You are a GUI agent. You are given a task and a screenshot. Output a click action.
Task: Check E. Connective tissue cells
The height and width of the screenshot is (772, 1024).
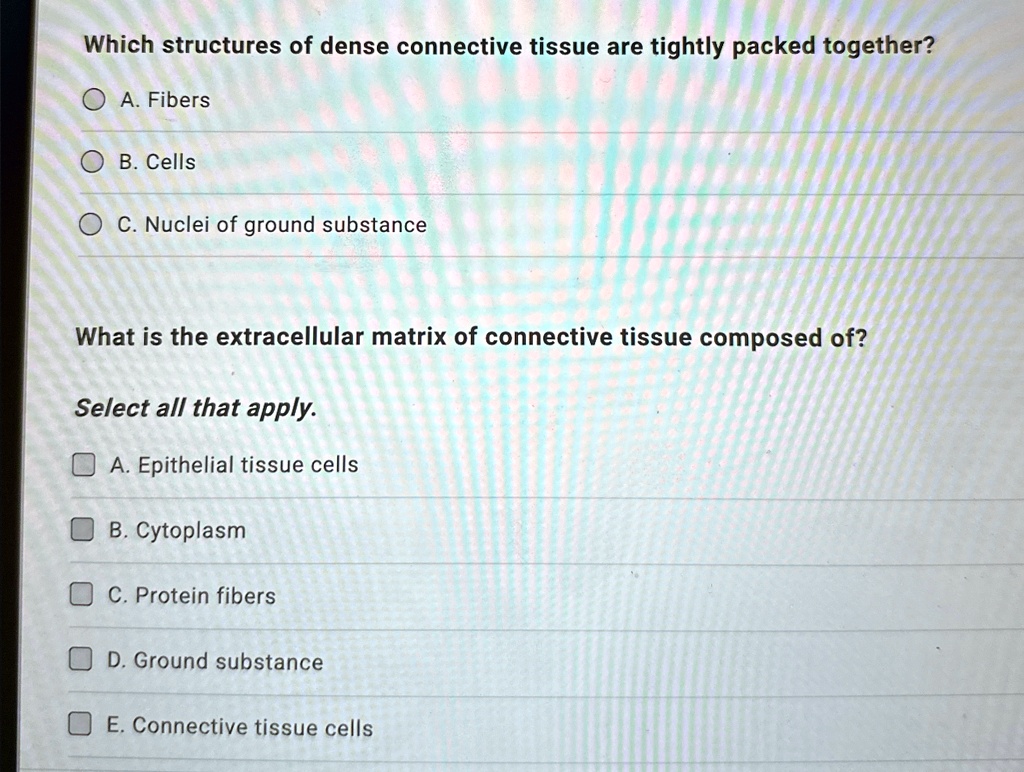click(81, 726)
